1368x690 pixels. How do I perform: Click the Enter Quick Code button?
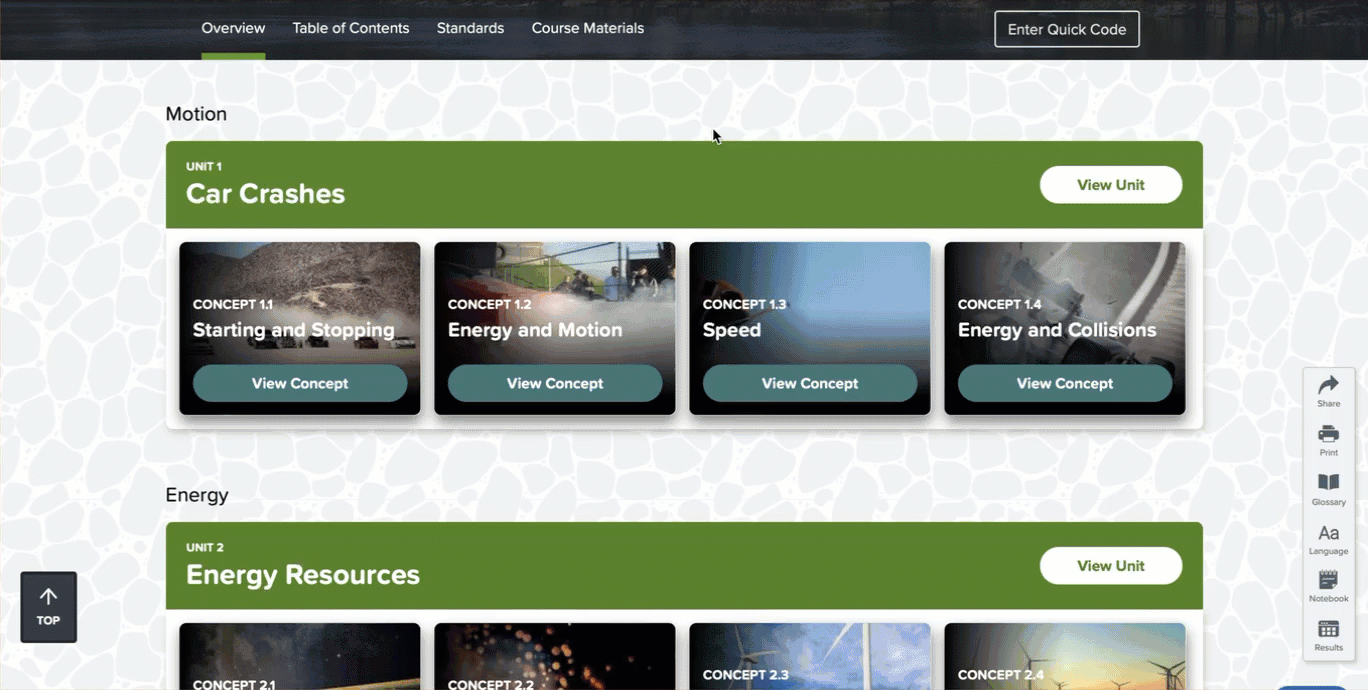coord(1067,29)
